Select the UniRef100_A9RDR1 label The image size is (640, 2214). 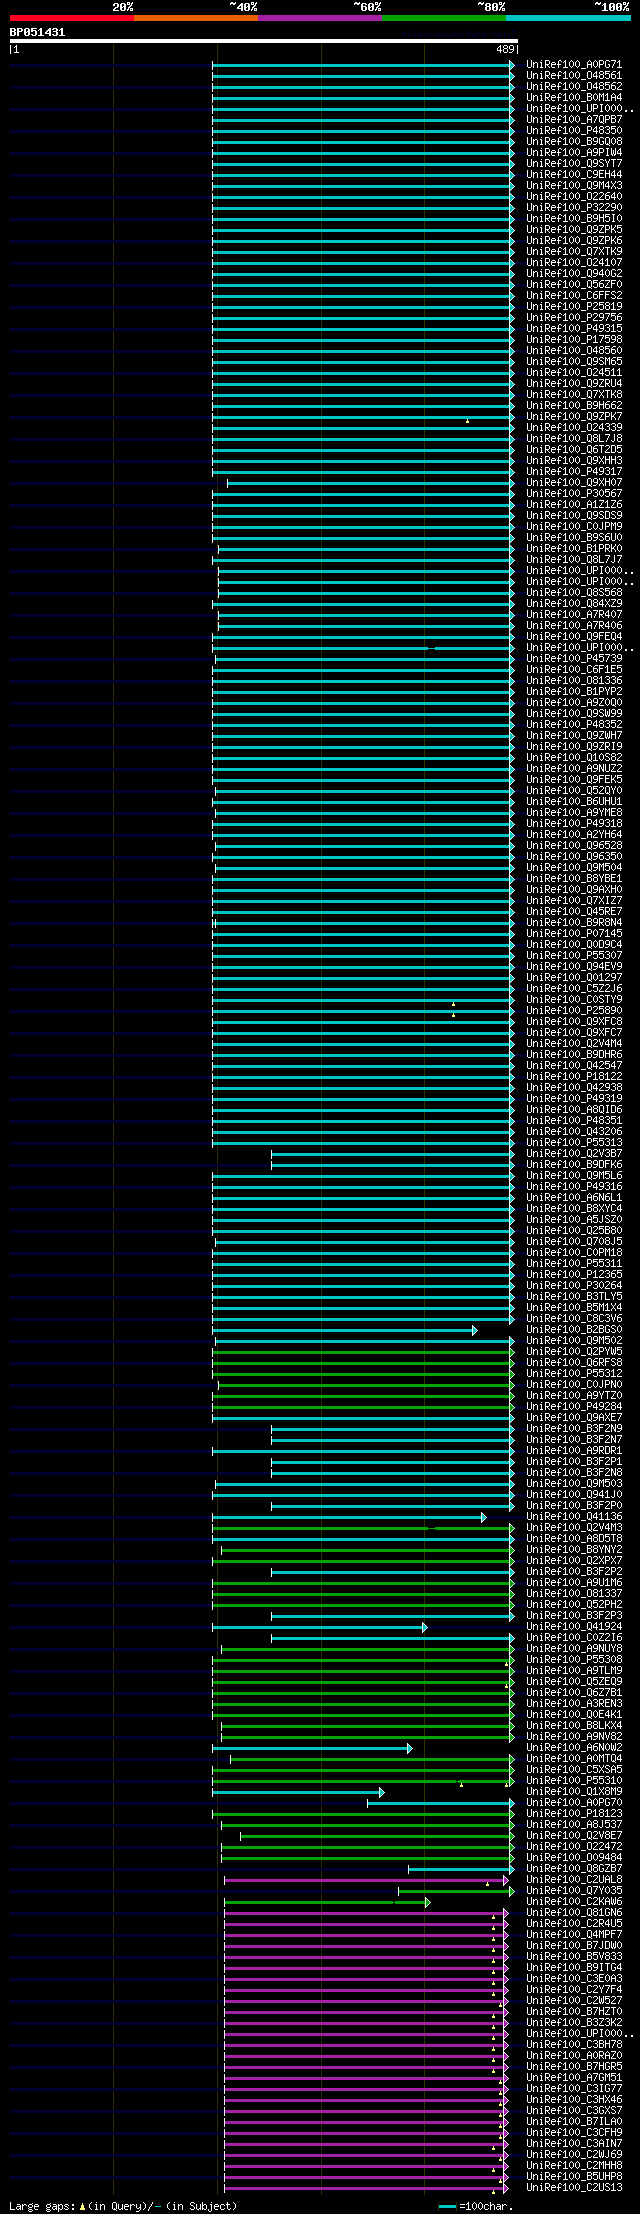click(x=574, y=1451)
